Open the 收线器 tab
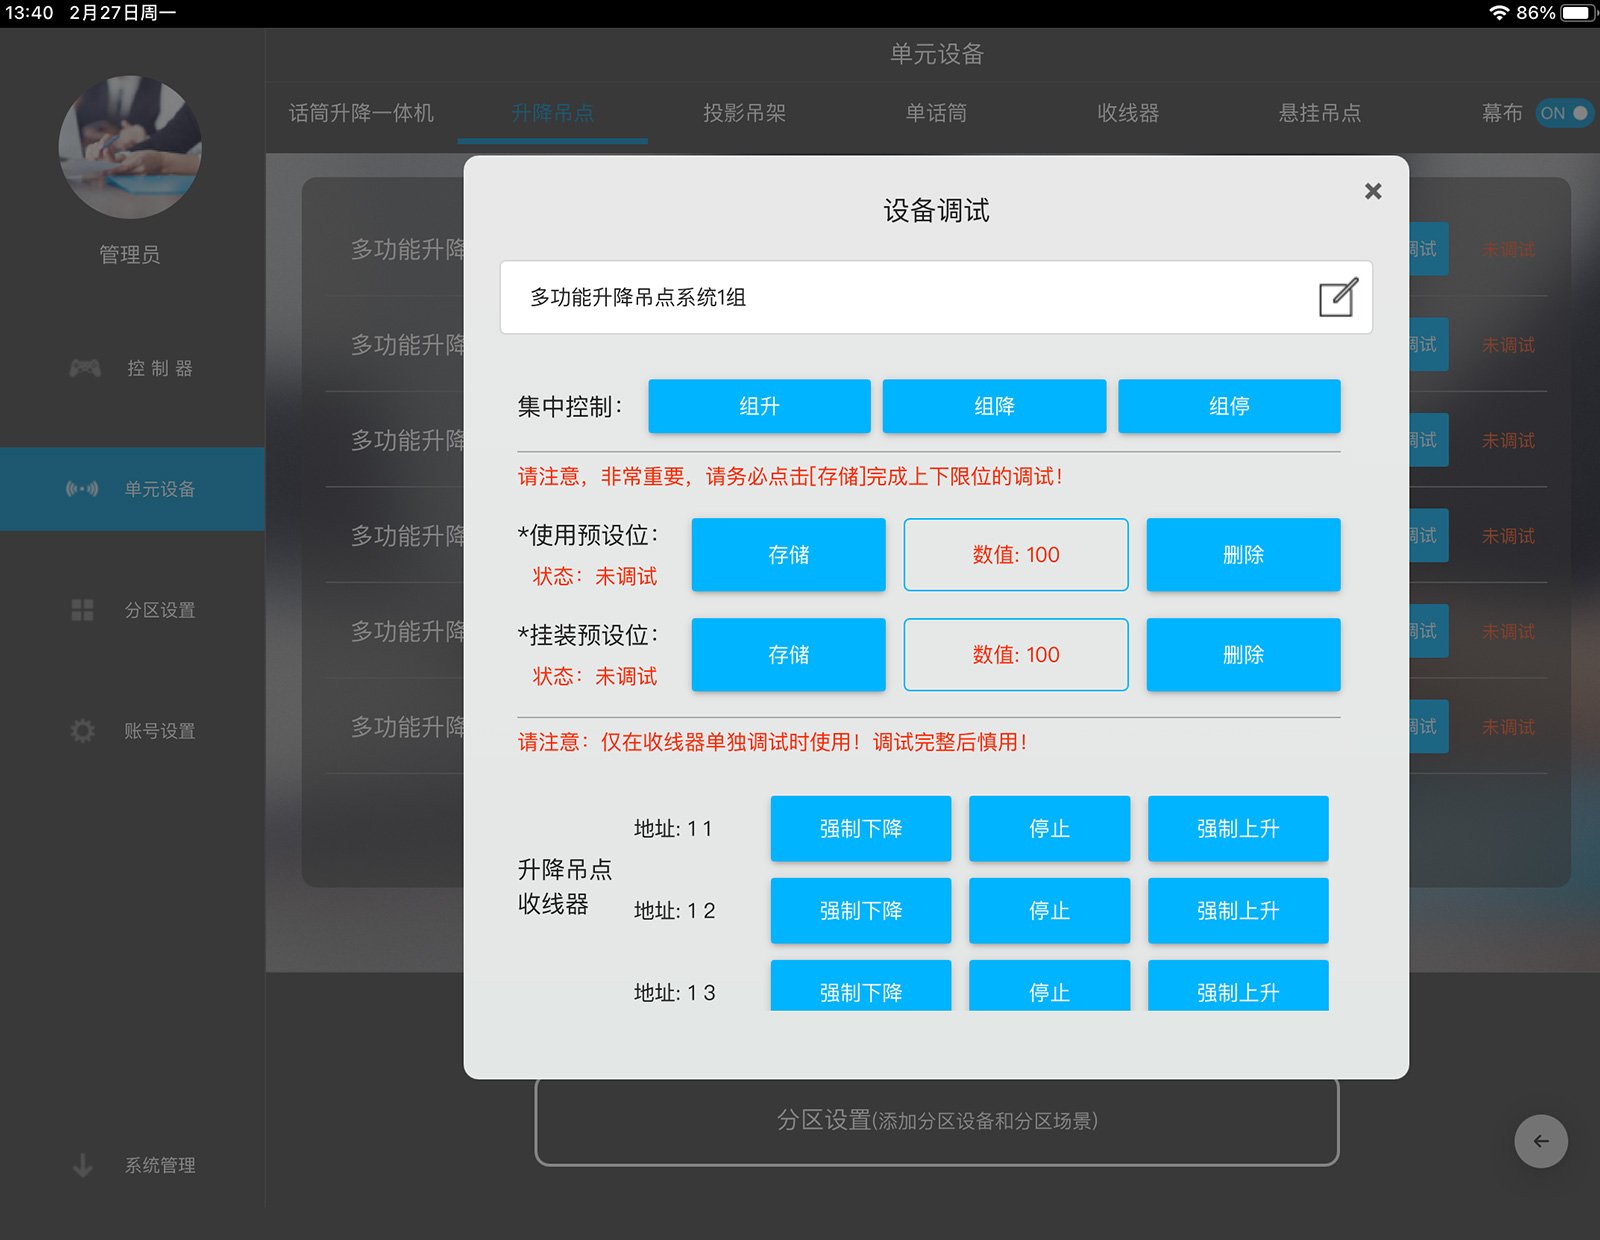This screenshot has height=1240, width=1600. [1128, 113]
